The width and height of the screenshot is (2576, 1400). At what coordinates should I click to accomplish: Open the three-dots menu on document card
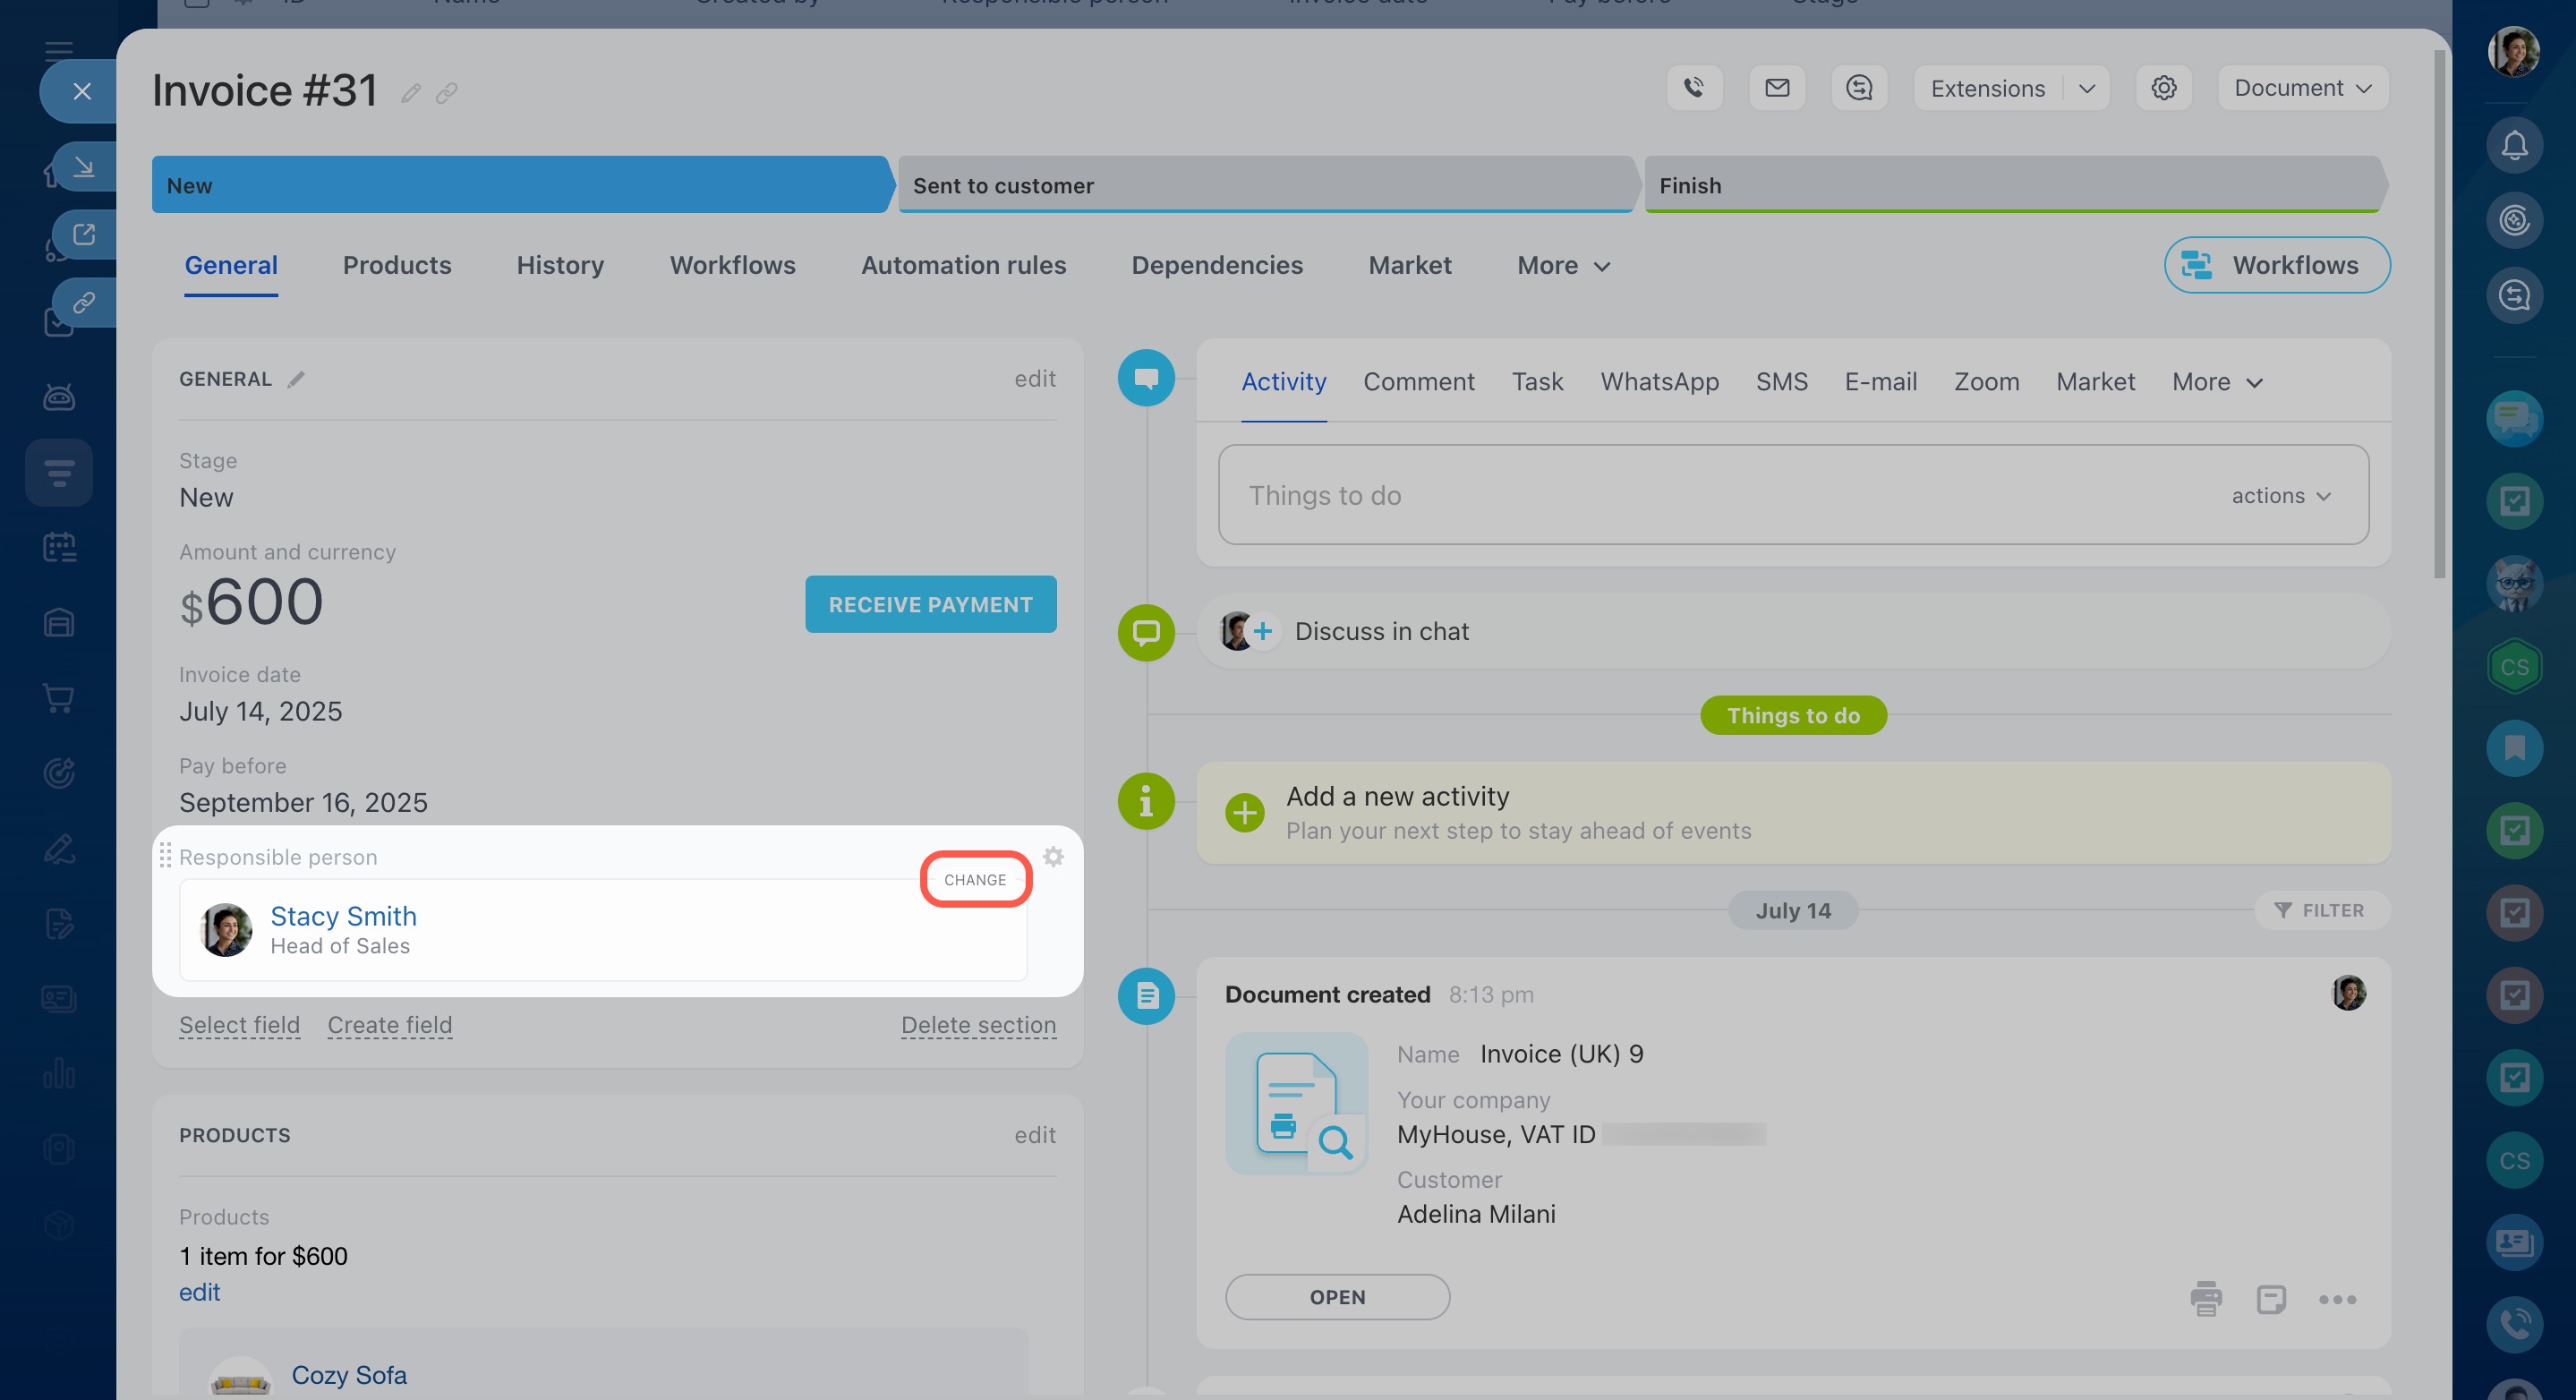tap(2337, 1299)
